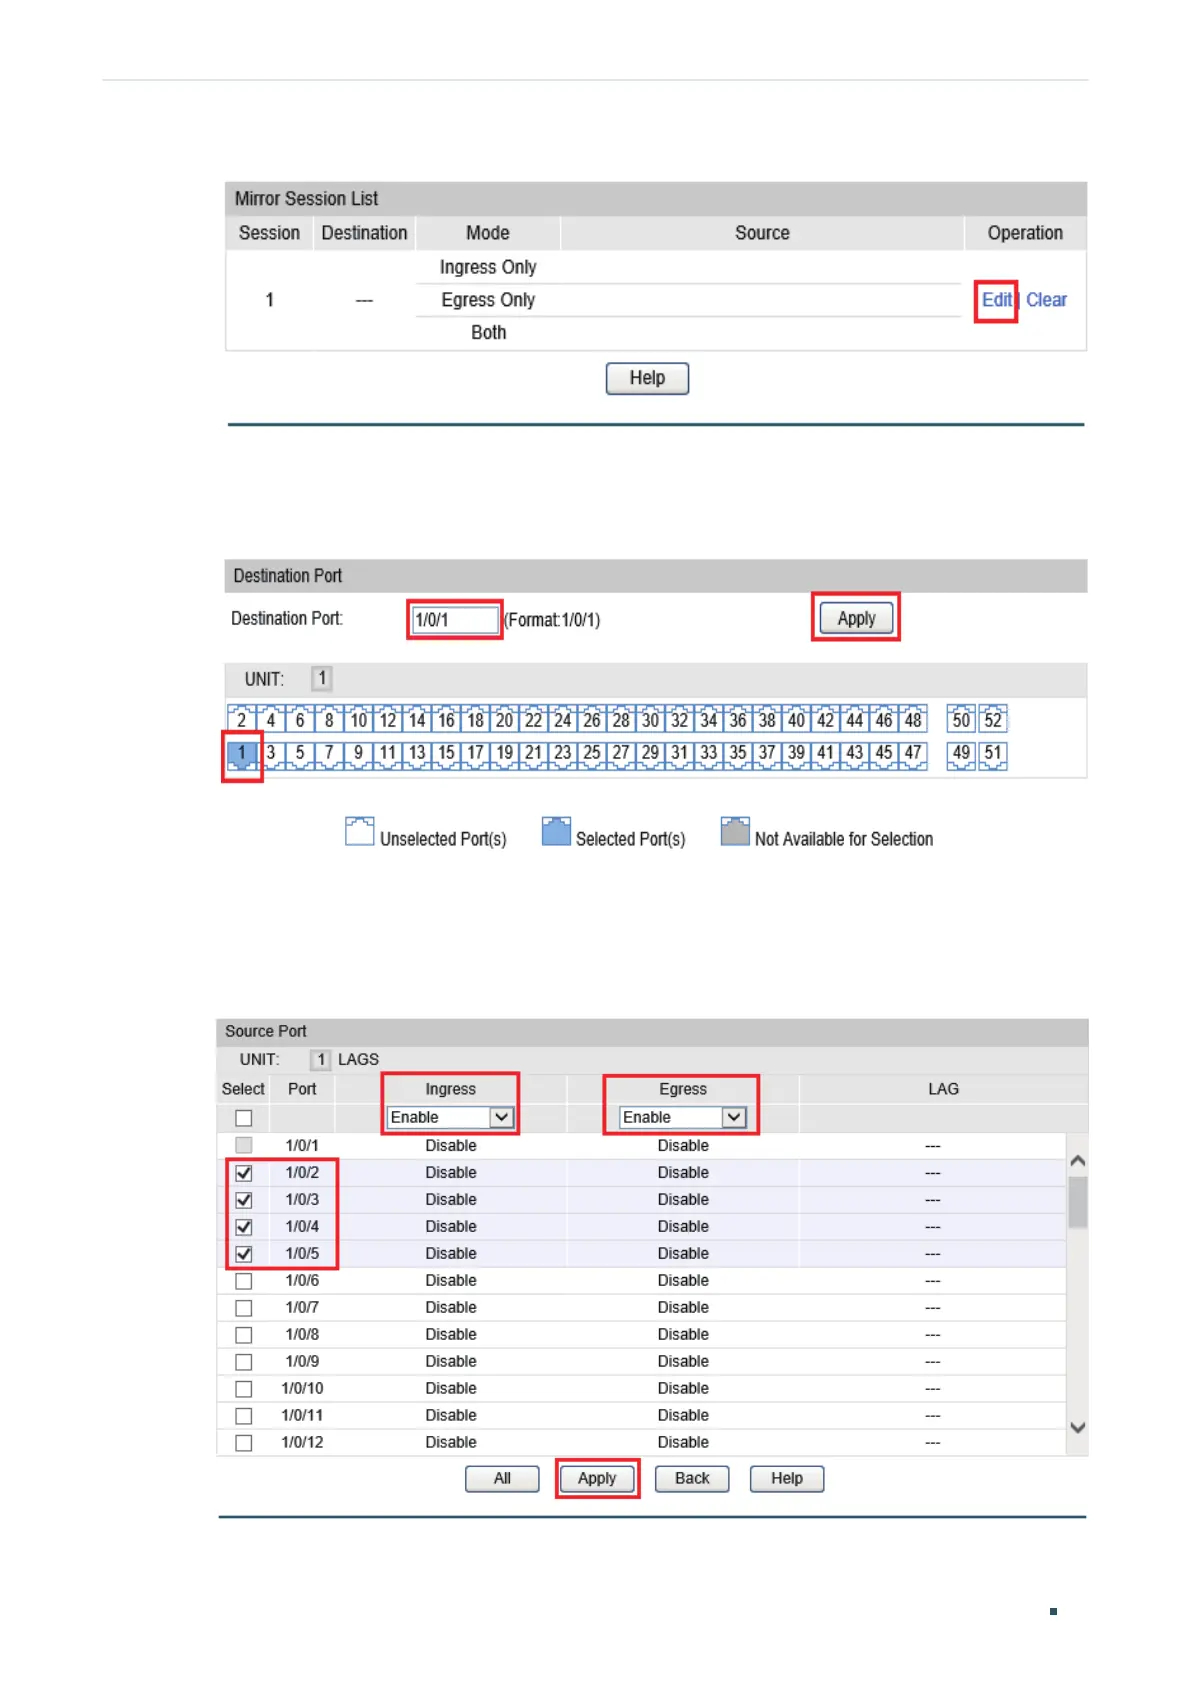The height and width of the screenshot is (1684, 1191).
Task: Click the '1/0/10' port cell
Action: tap(302, 1389)
